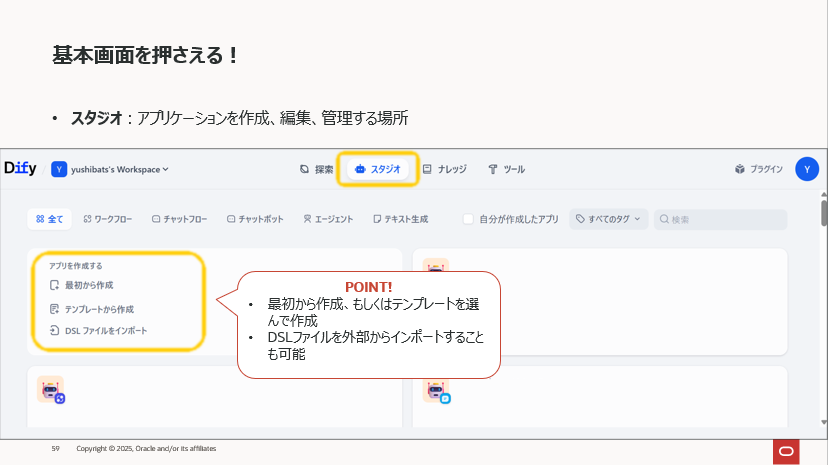Image resolution: width=828 pixels, height=465 pixels.
Task: Click the chevron next to すべてのタグ
Action: click(x=637, y=219)
